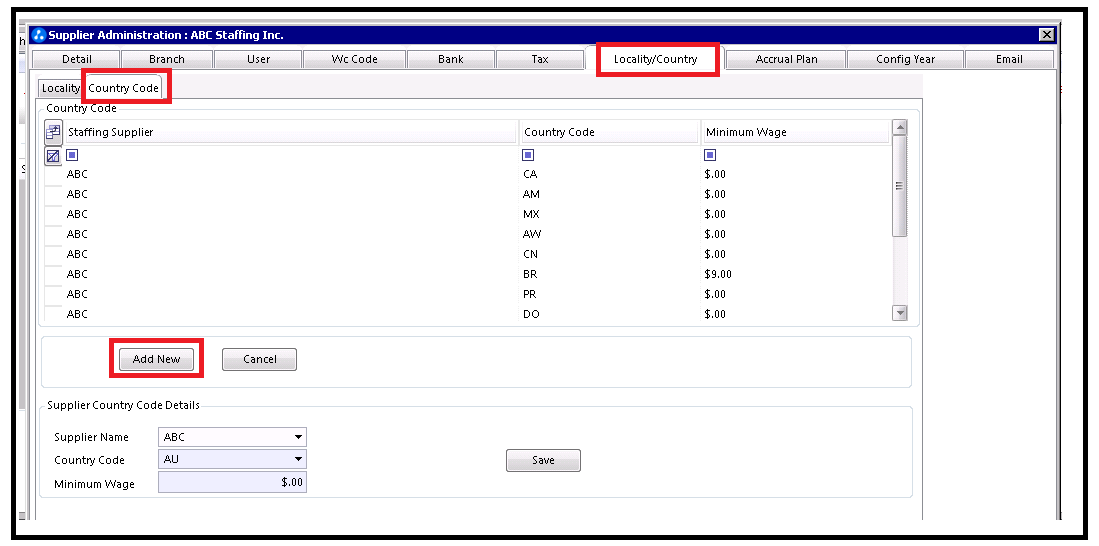The image size is (1099, 546).
Task: Click the grid vertical scrollbar thumb
Action: [899, 186]
